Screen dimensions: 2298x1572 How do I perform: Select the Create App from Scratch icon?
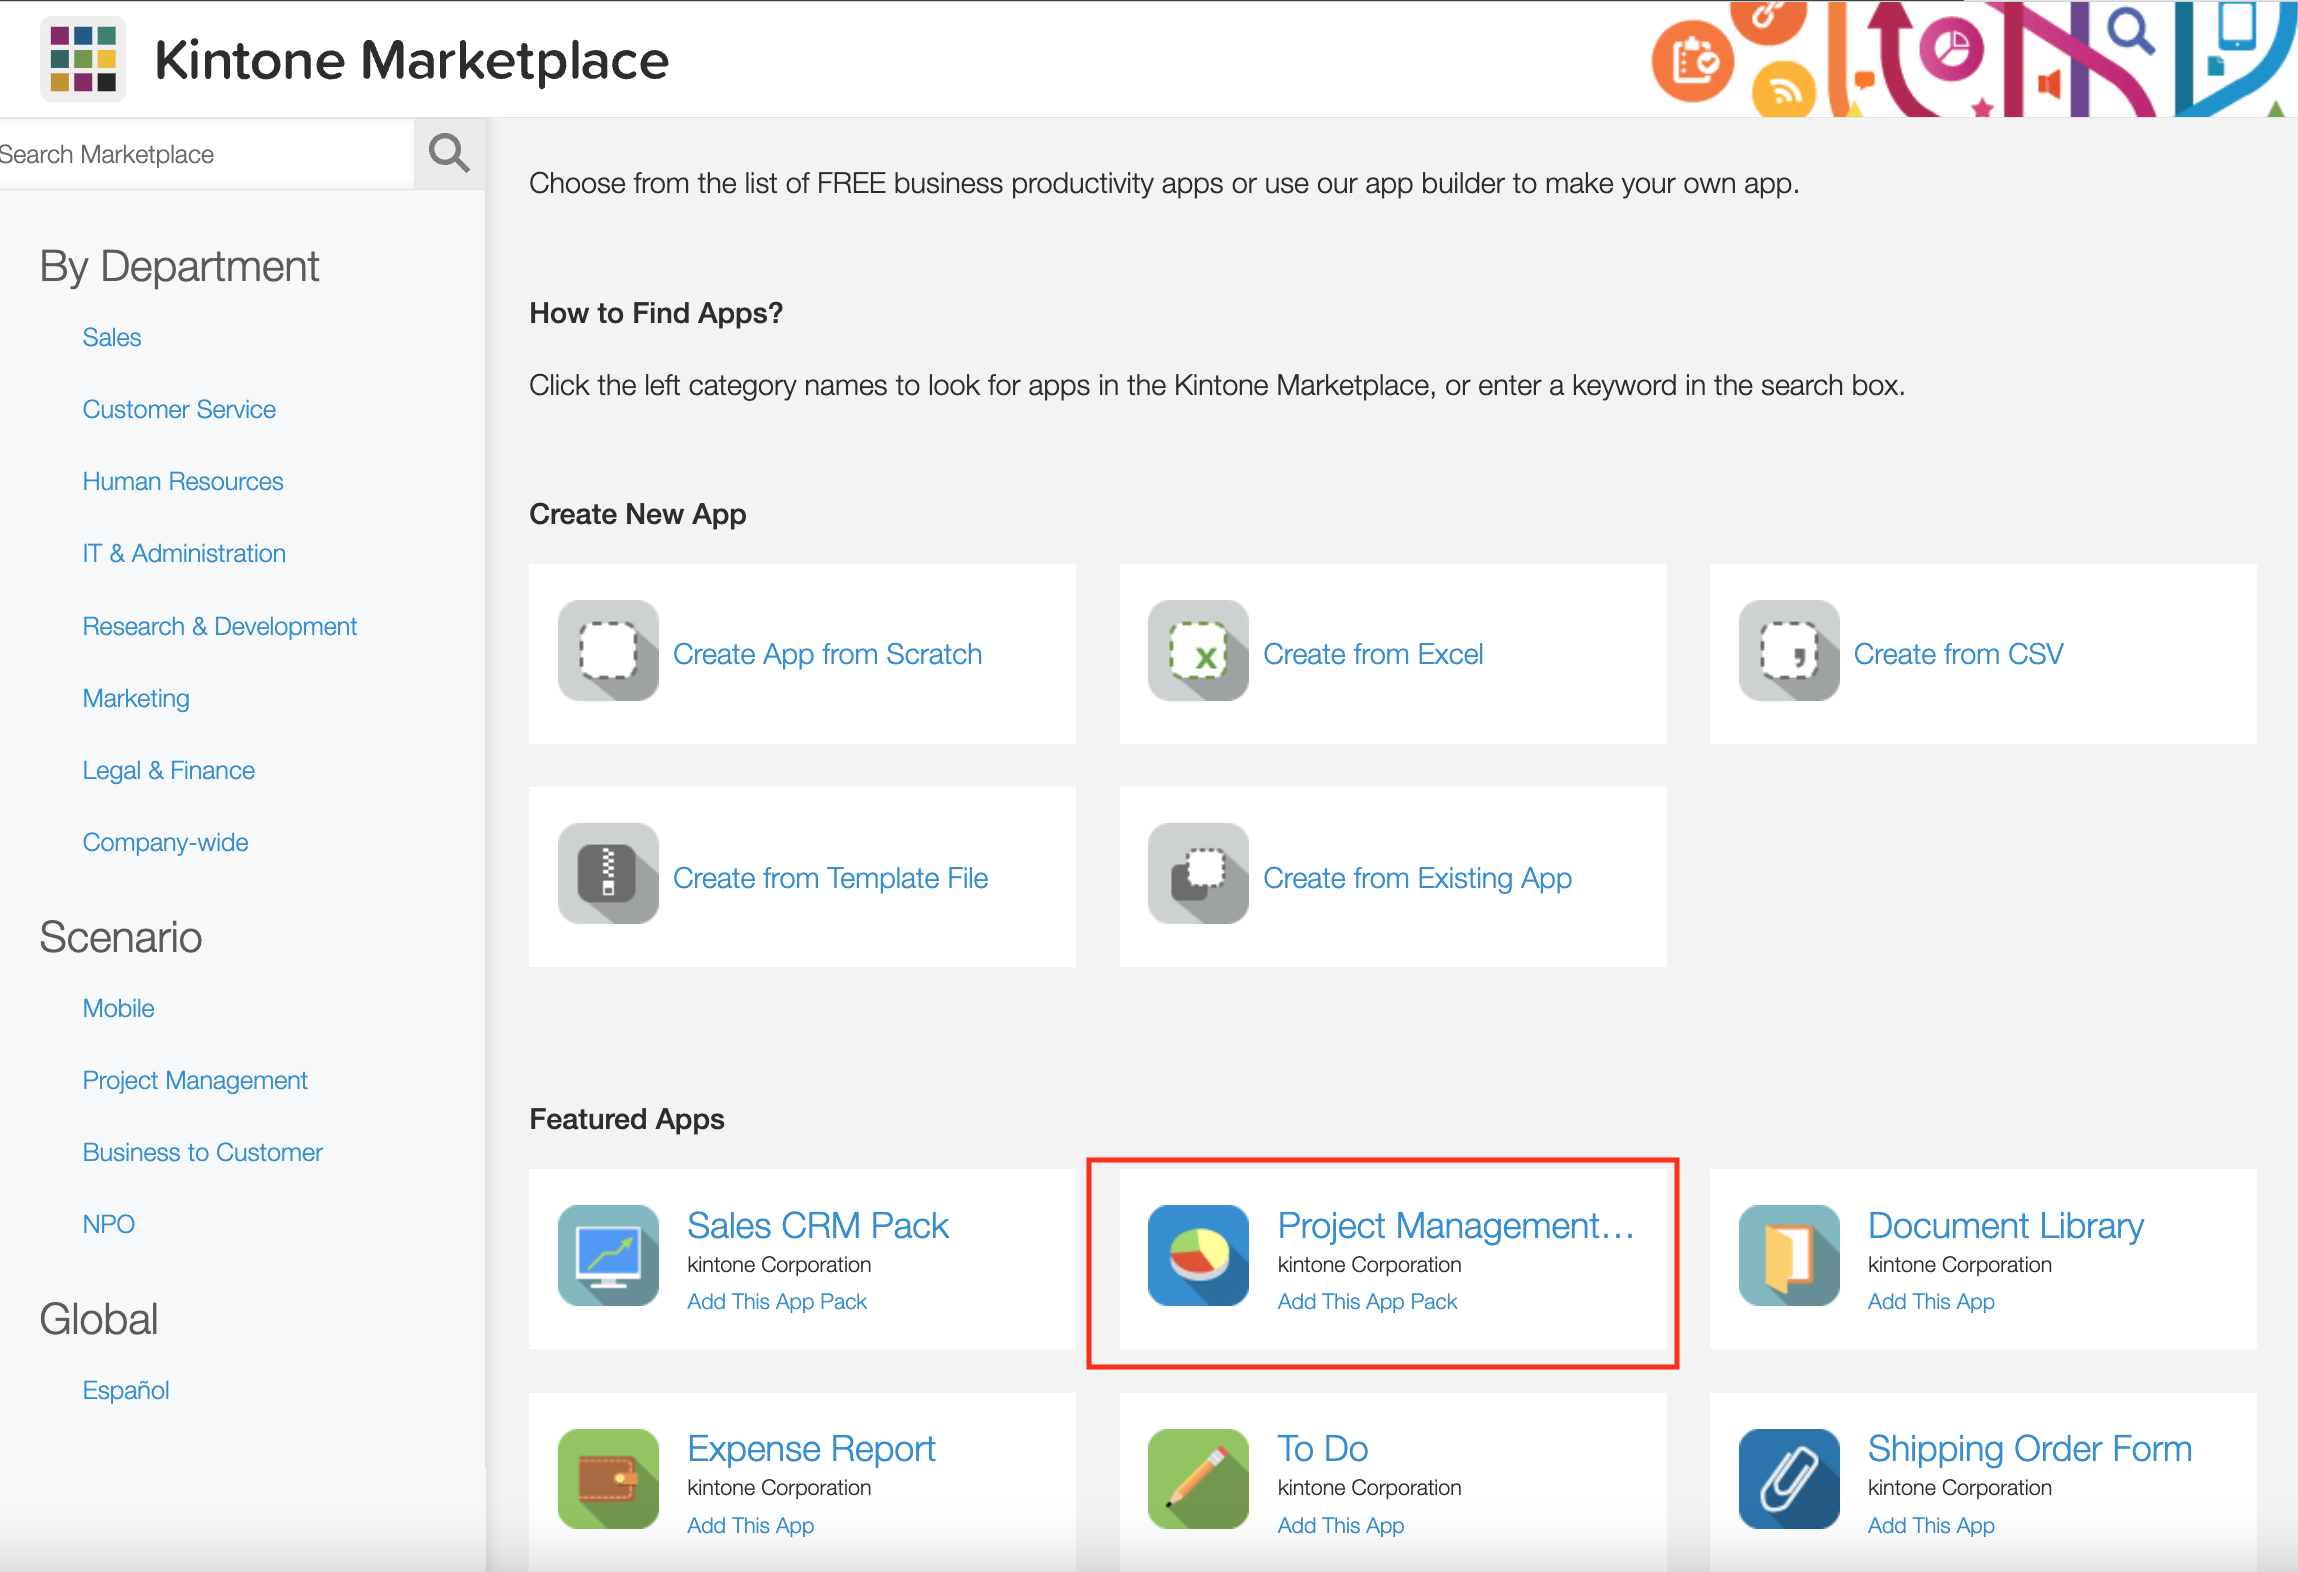pos(607,652)
